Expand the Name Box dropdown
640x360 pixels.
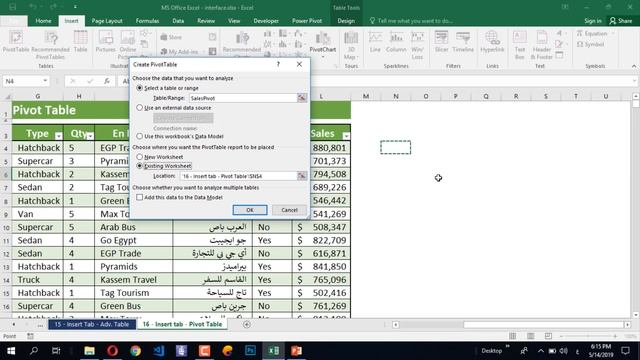coord(45,81)
